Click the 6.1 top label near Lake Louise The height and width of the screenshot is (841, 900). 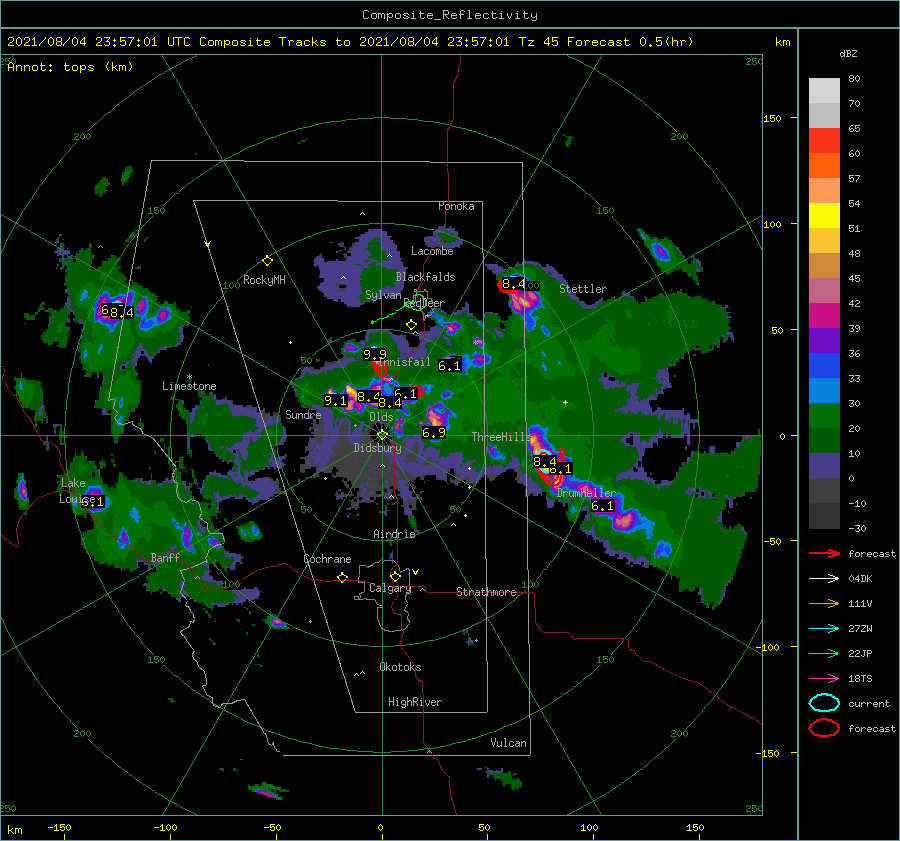(x=94, y=502)
